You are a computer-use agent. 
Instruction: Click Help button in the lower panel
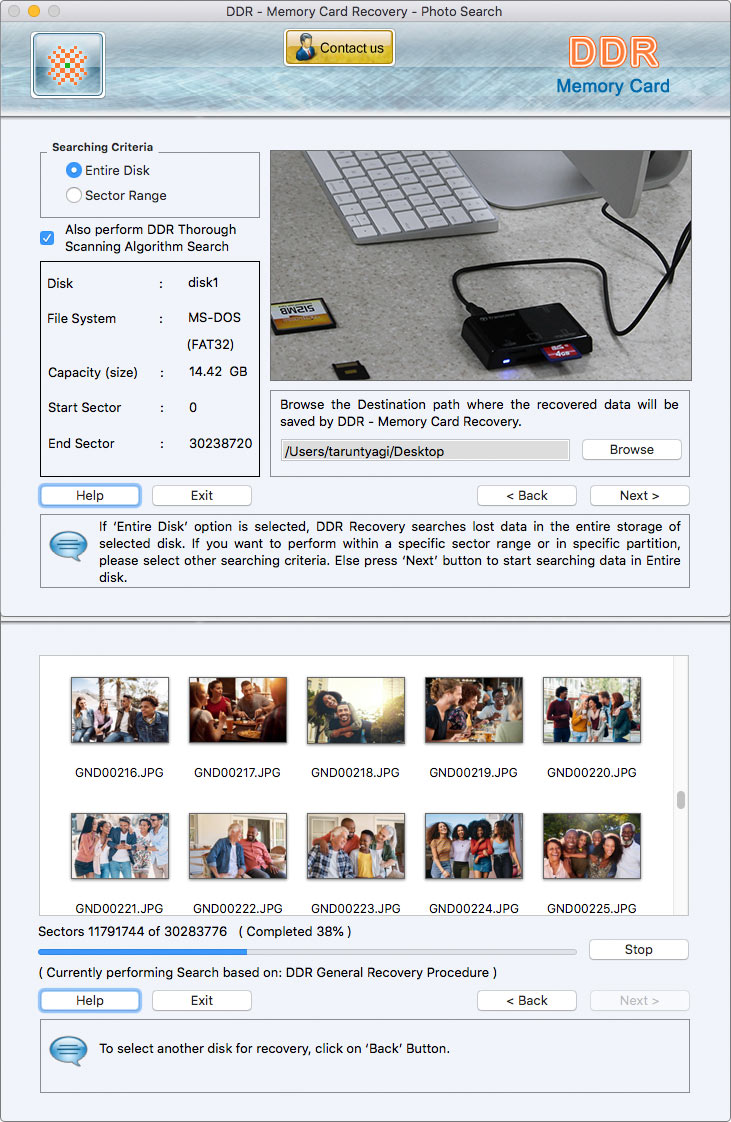click(x=90, y=1000)
